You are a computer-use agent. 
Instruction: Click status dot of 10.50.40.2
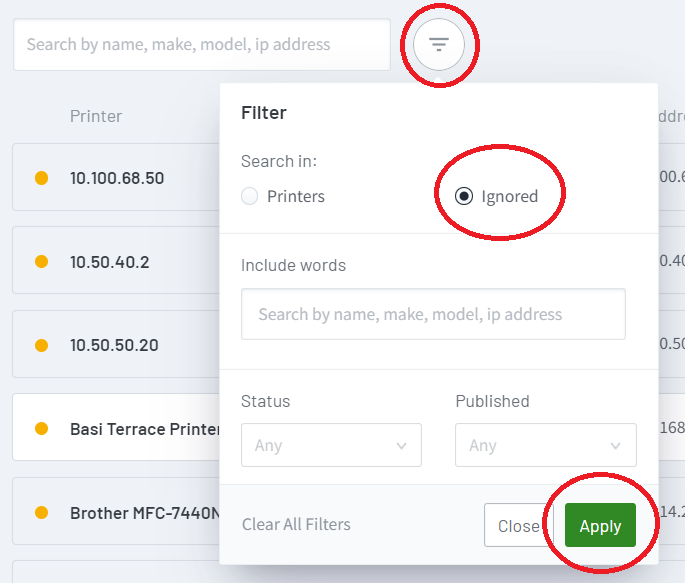tap(42, 261)
